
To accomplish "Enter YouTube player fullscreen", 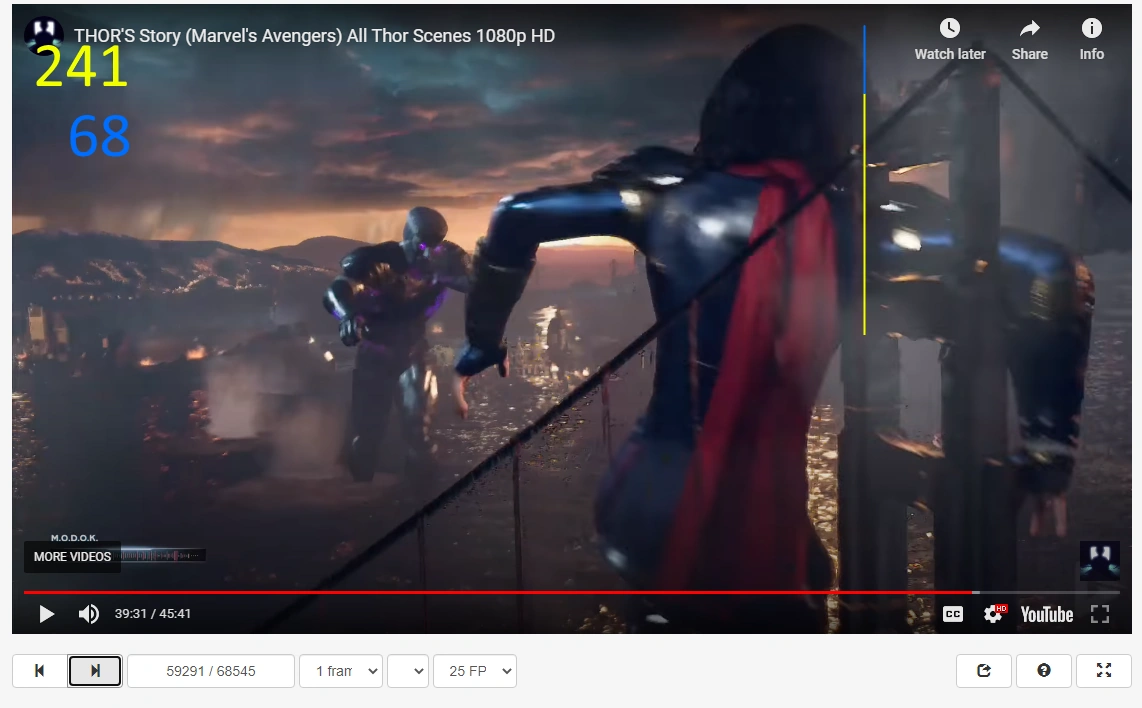I will coord(1100,614).
